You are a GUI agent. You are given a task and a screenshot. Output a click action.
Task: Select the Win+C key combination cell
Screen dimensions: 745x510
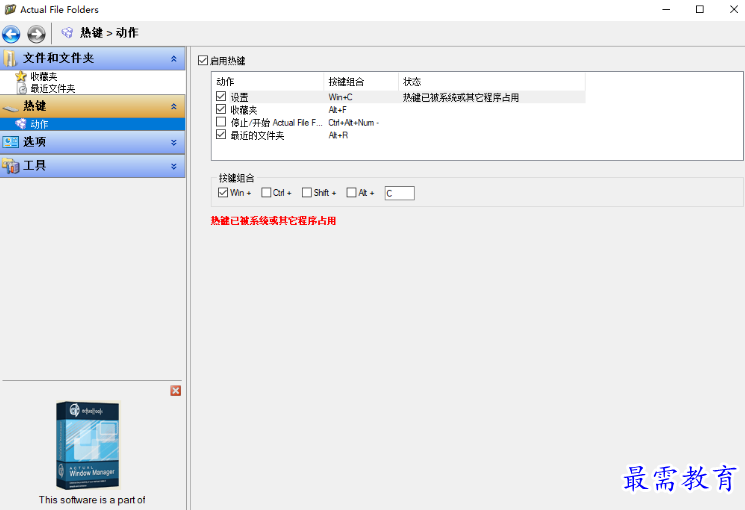(341, 97)
